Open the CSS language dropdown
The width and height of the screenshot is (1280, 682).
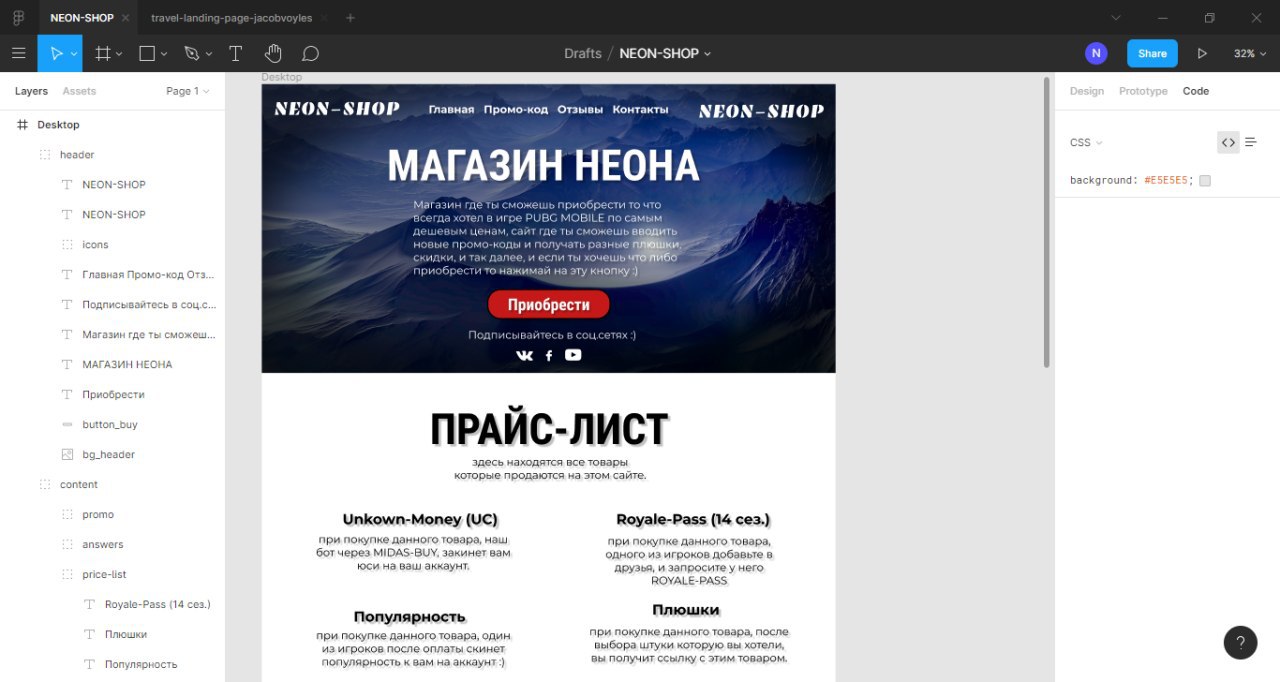pyautogui.click(x=1086, y=142)
